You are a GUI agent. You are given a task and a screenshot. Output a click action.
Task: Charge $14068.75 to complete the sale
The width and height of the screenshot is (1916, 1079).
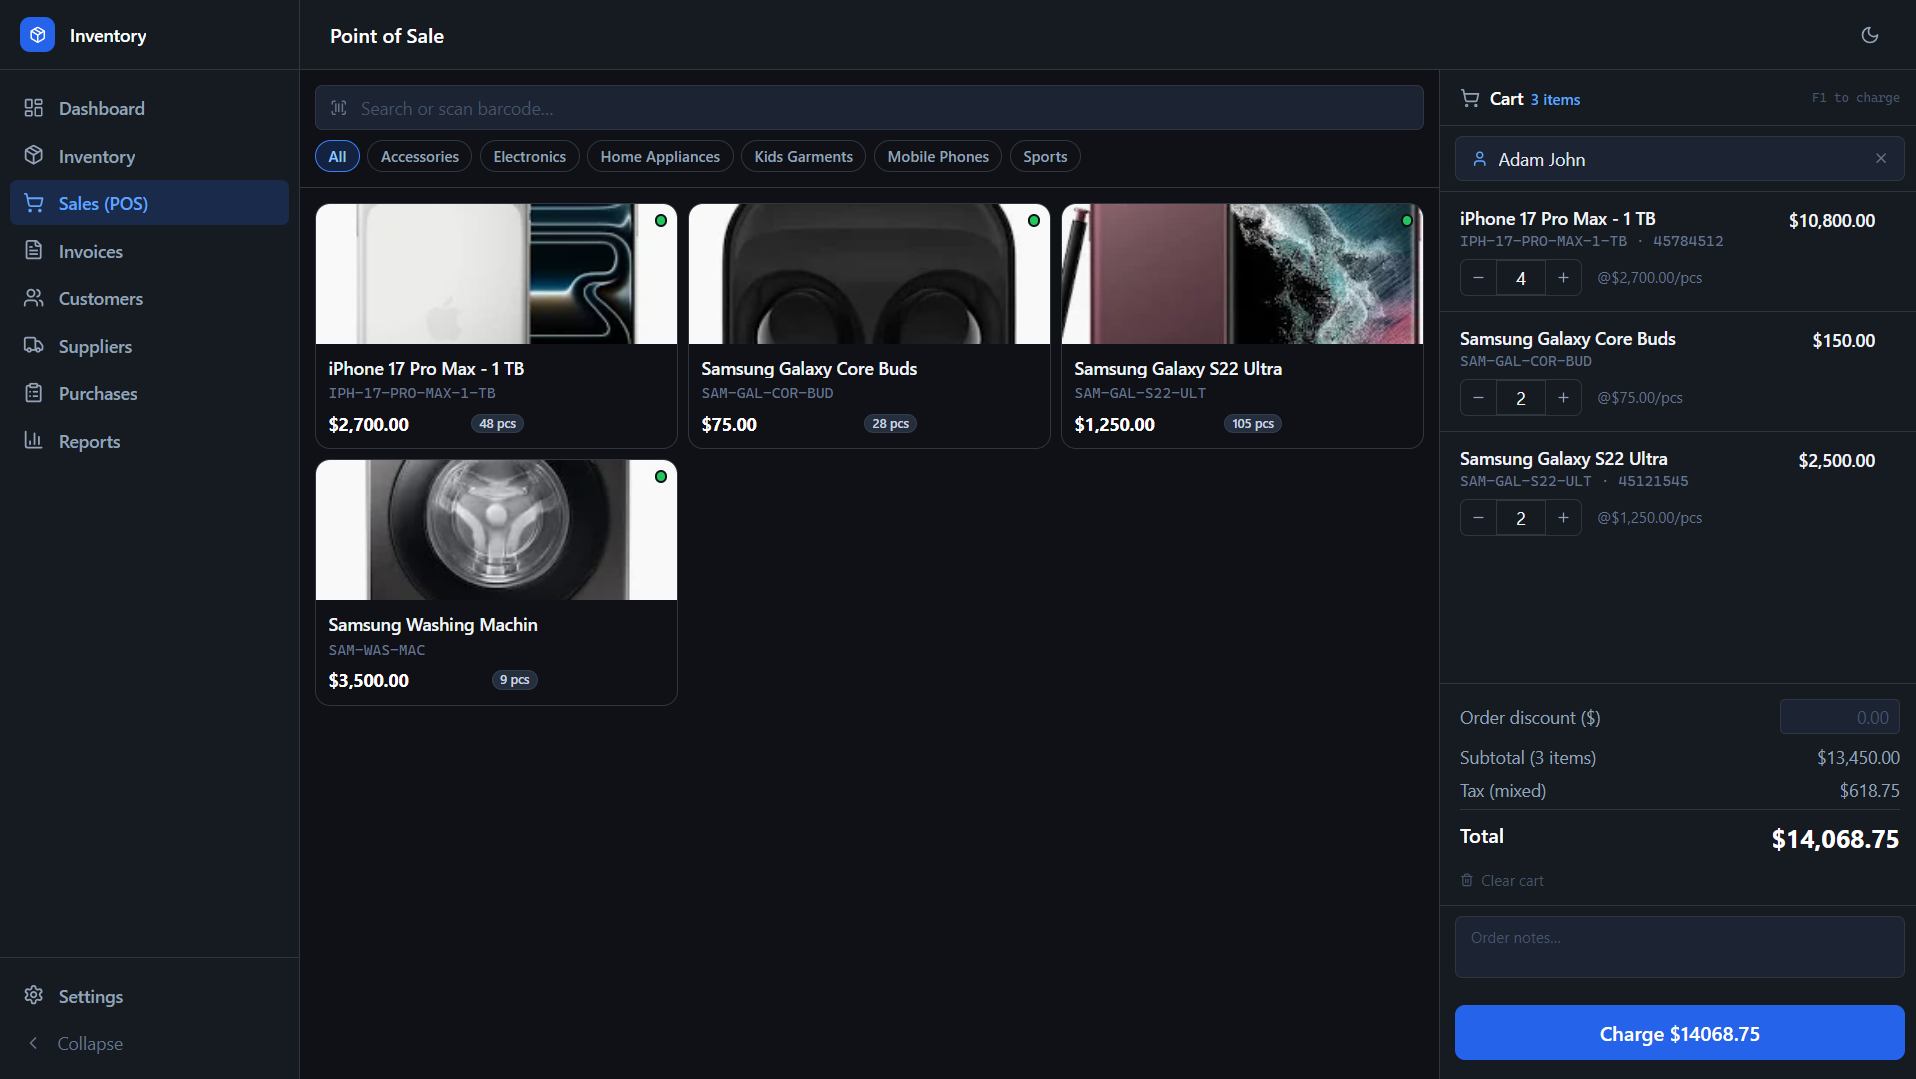[1679, 1033]
